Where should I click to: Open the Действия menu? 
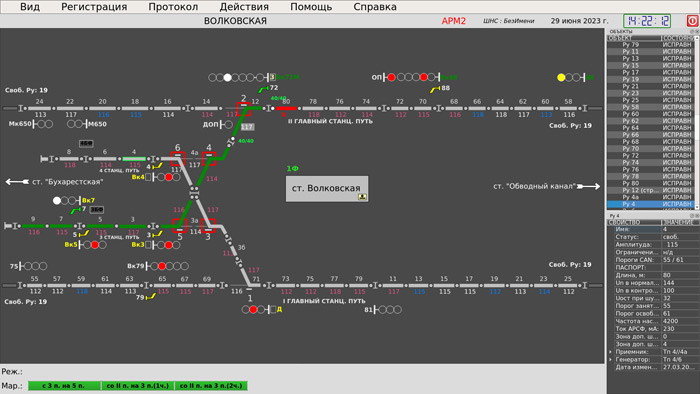pyautogui.click(x=244, y=7)
